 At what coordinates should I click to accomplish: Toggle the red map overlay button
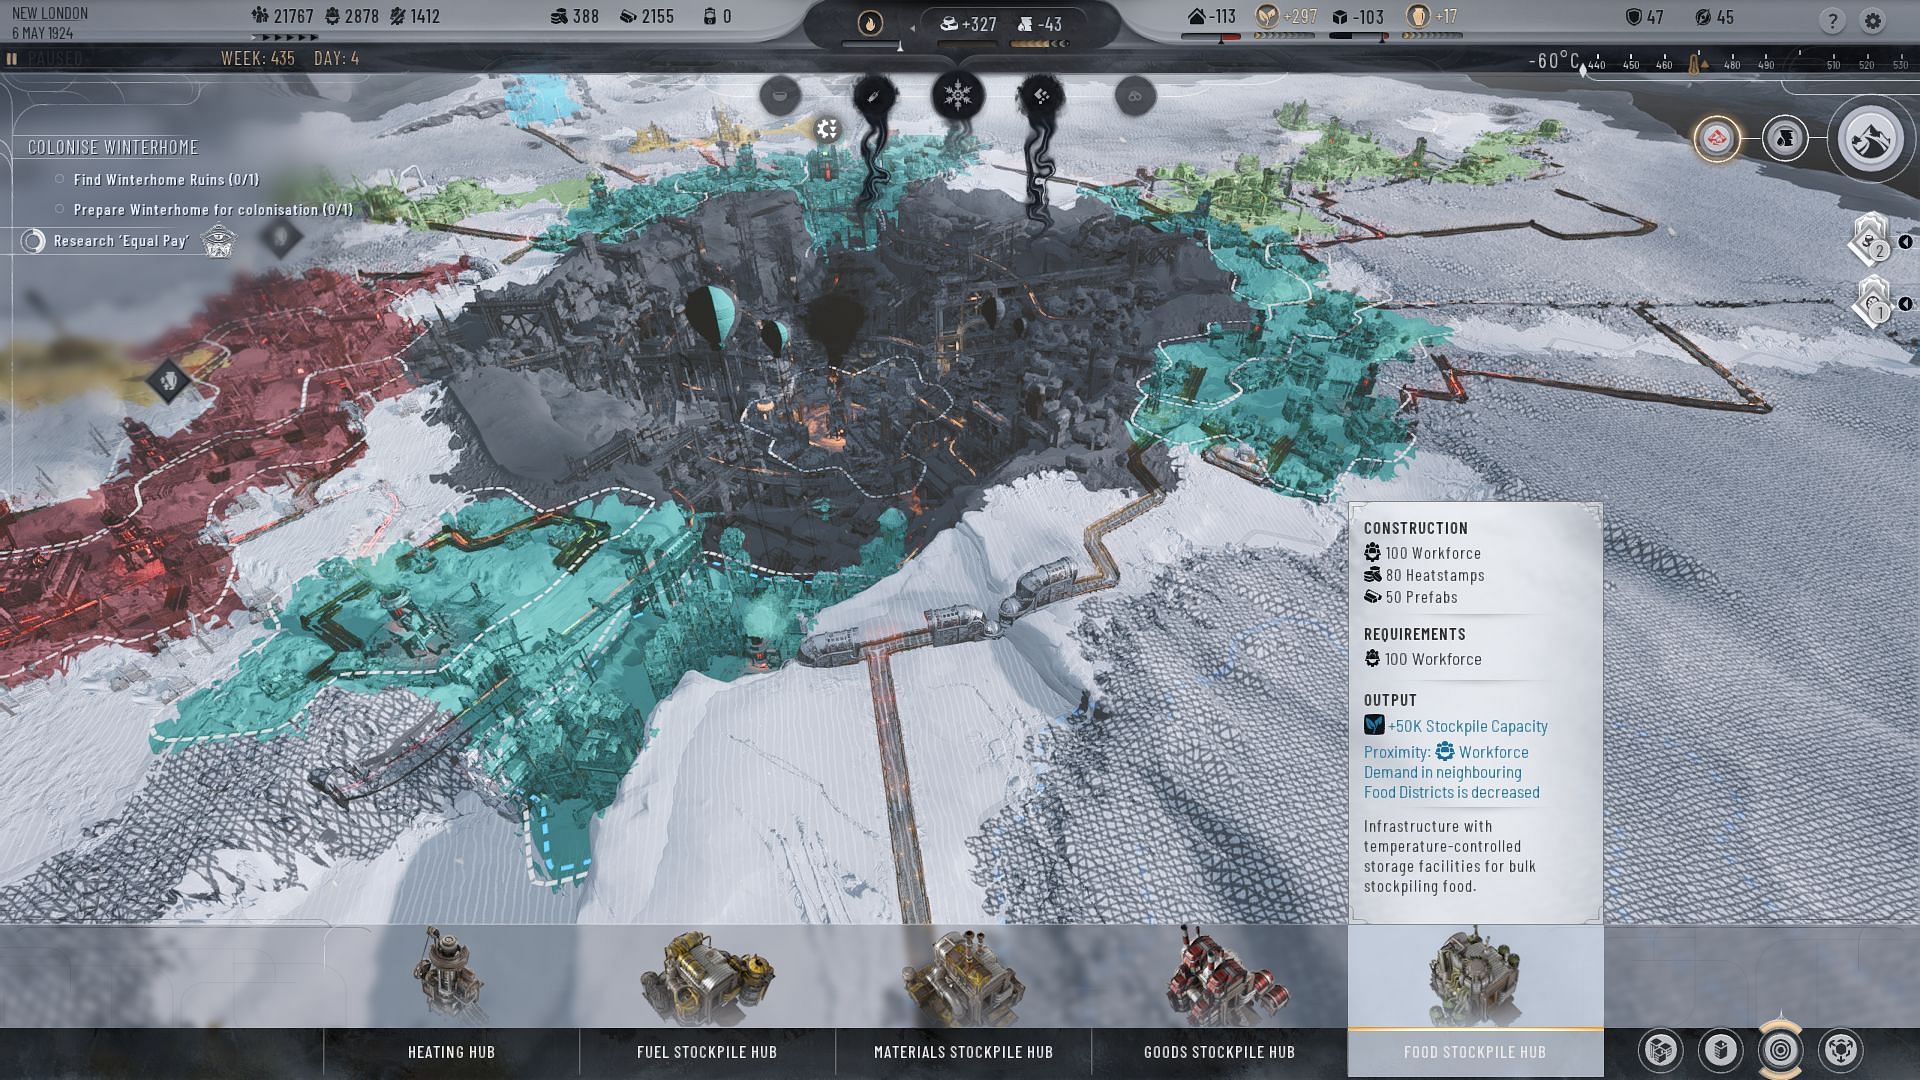point(1716,139)
